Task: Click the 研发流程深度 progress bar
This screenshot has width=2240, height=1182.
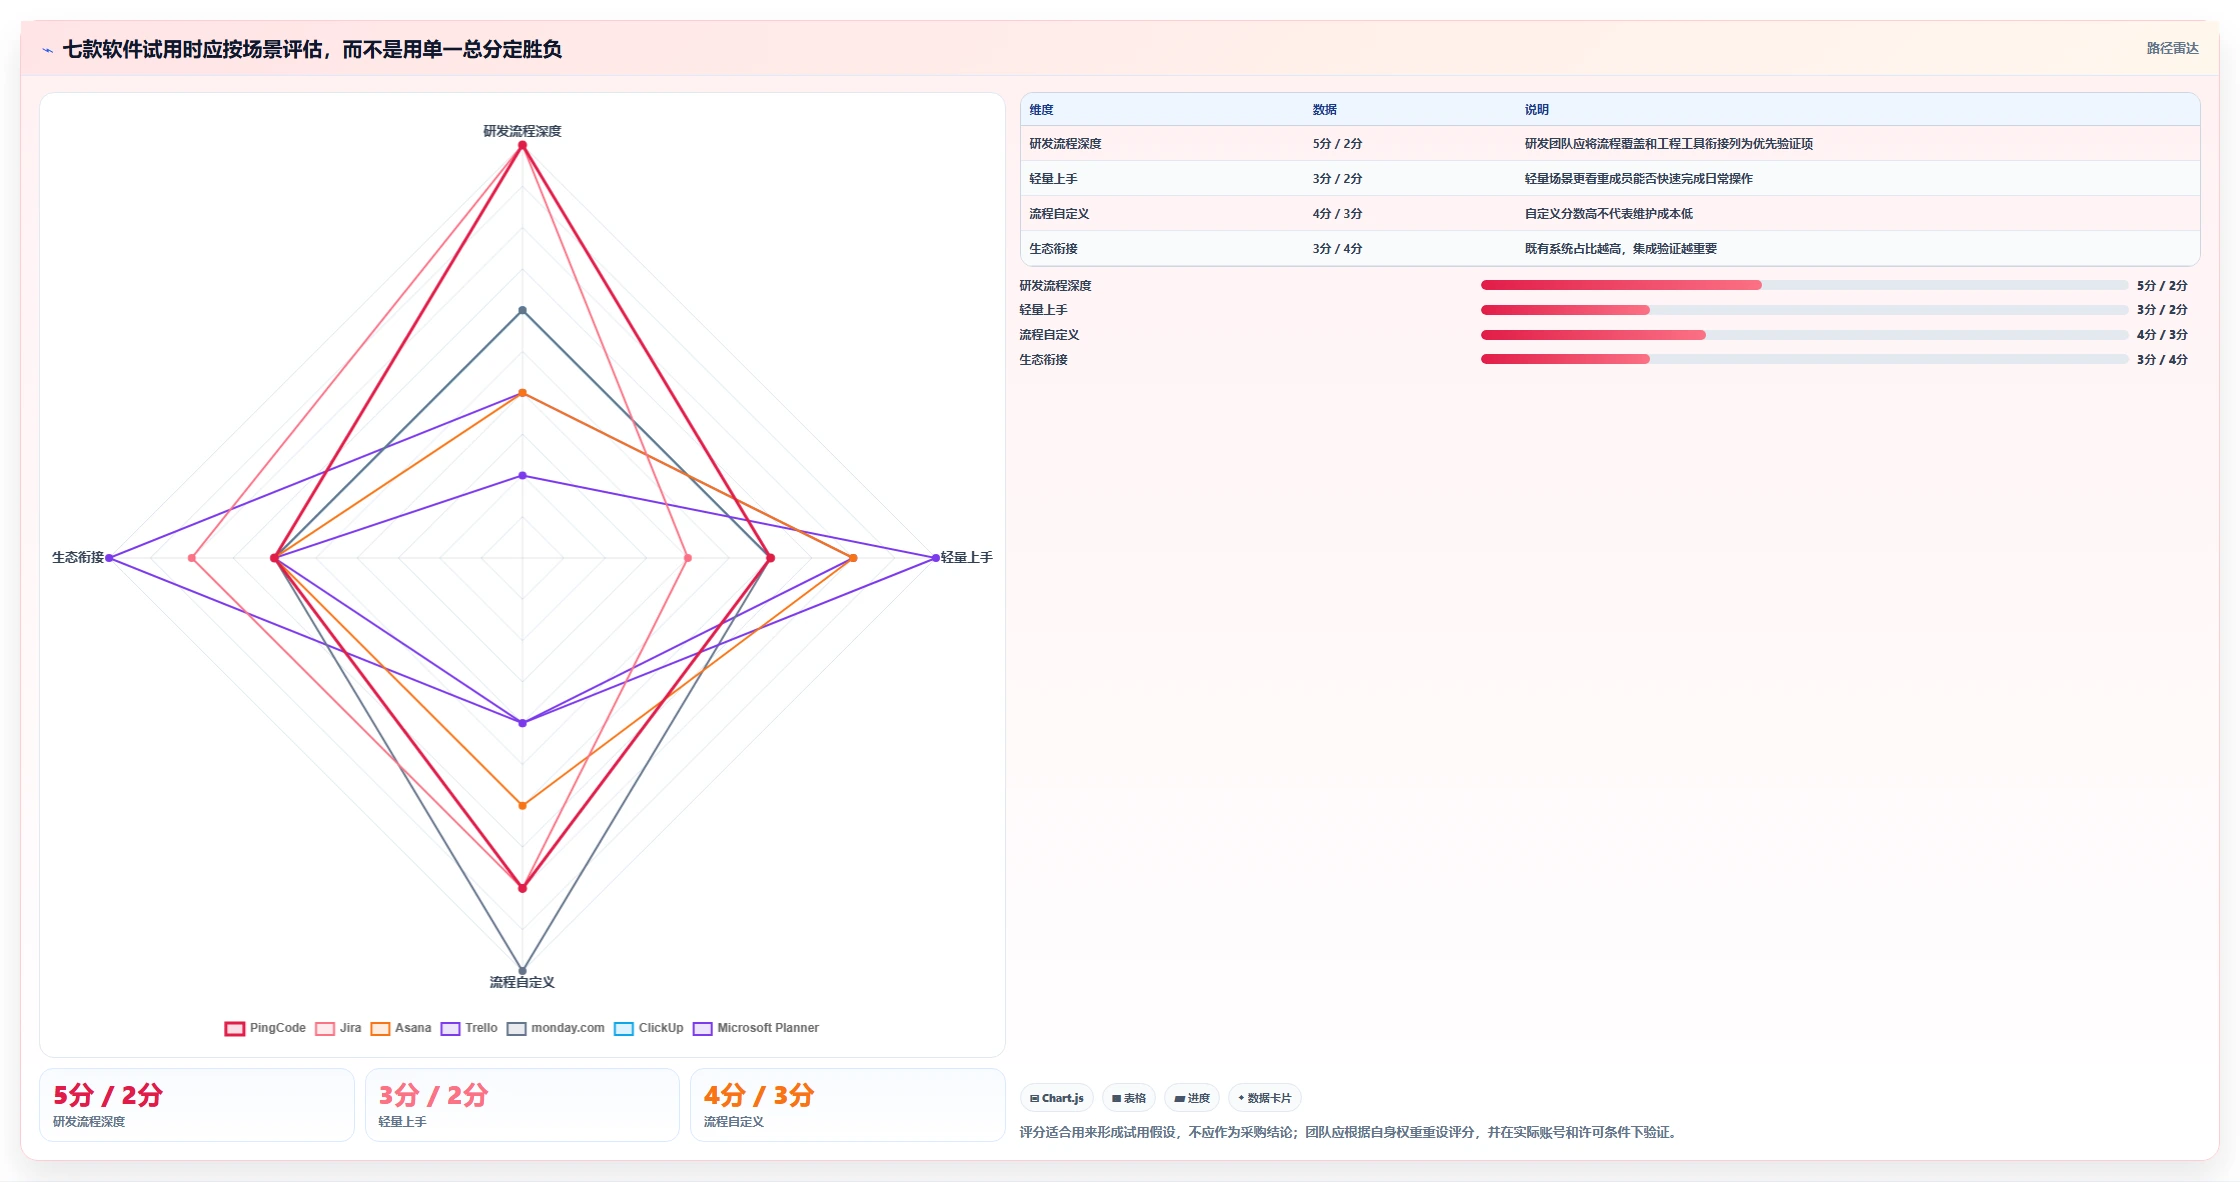Action: pyautogui.click(x=1804, y=285)
